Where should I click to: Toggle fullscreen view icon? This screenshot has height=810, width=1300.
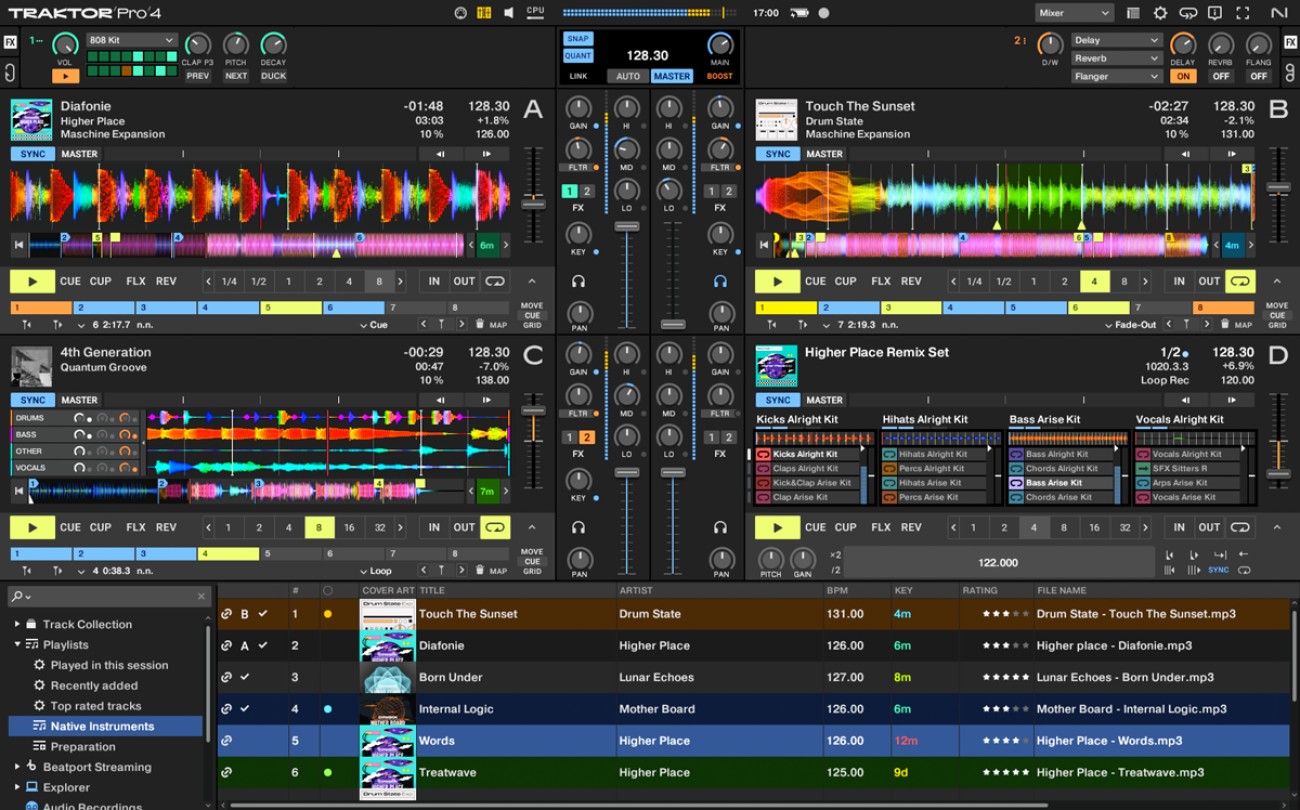1243,13
